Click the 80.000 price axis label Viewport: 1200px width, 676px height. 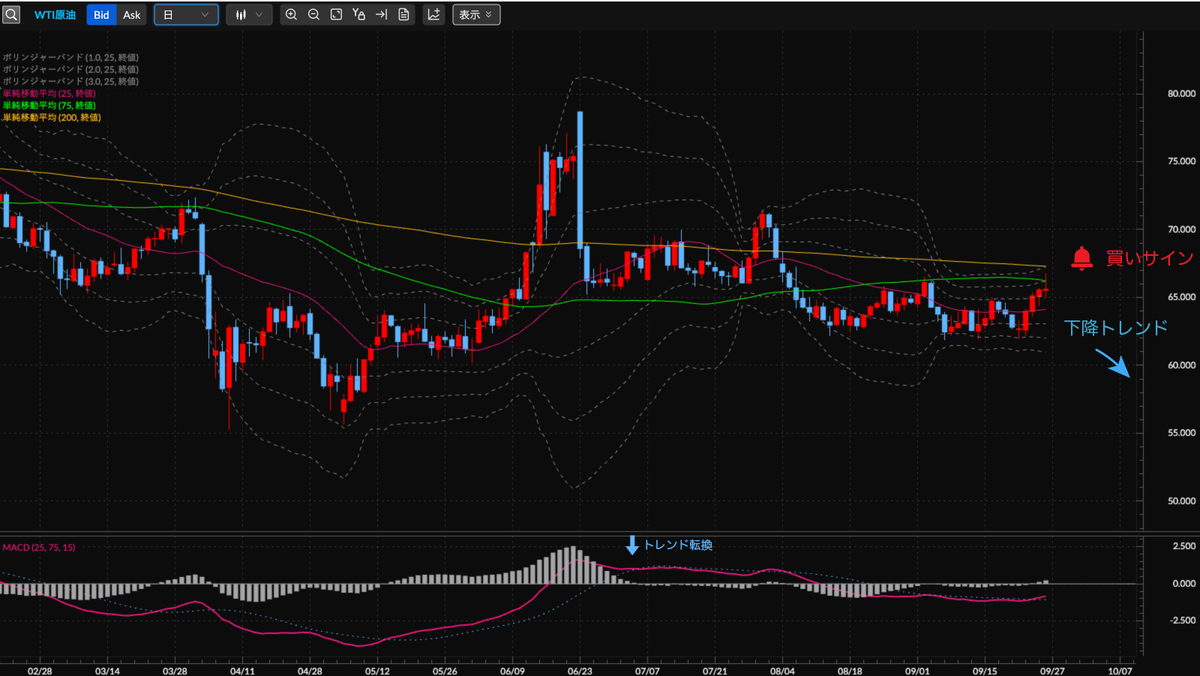(1181, 94)
